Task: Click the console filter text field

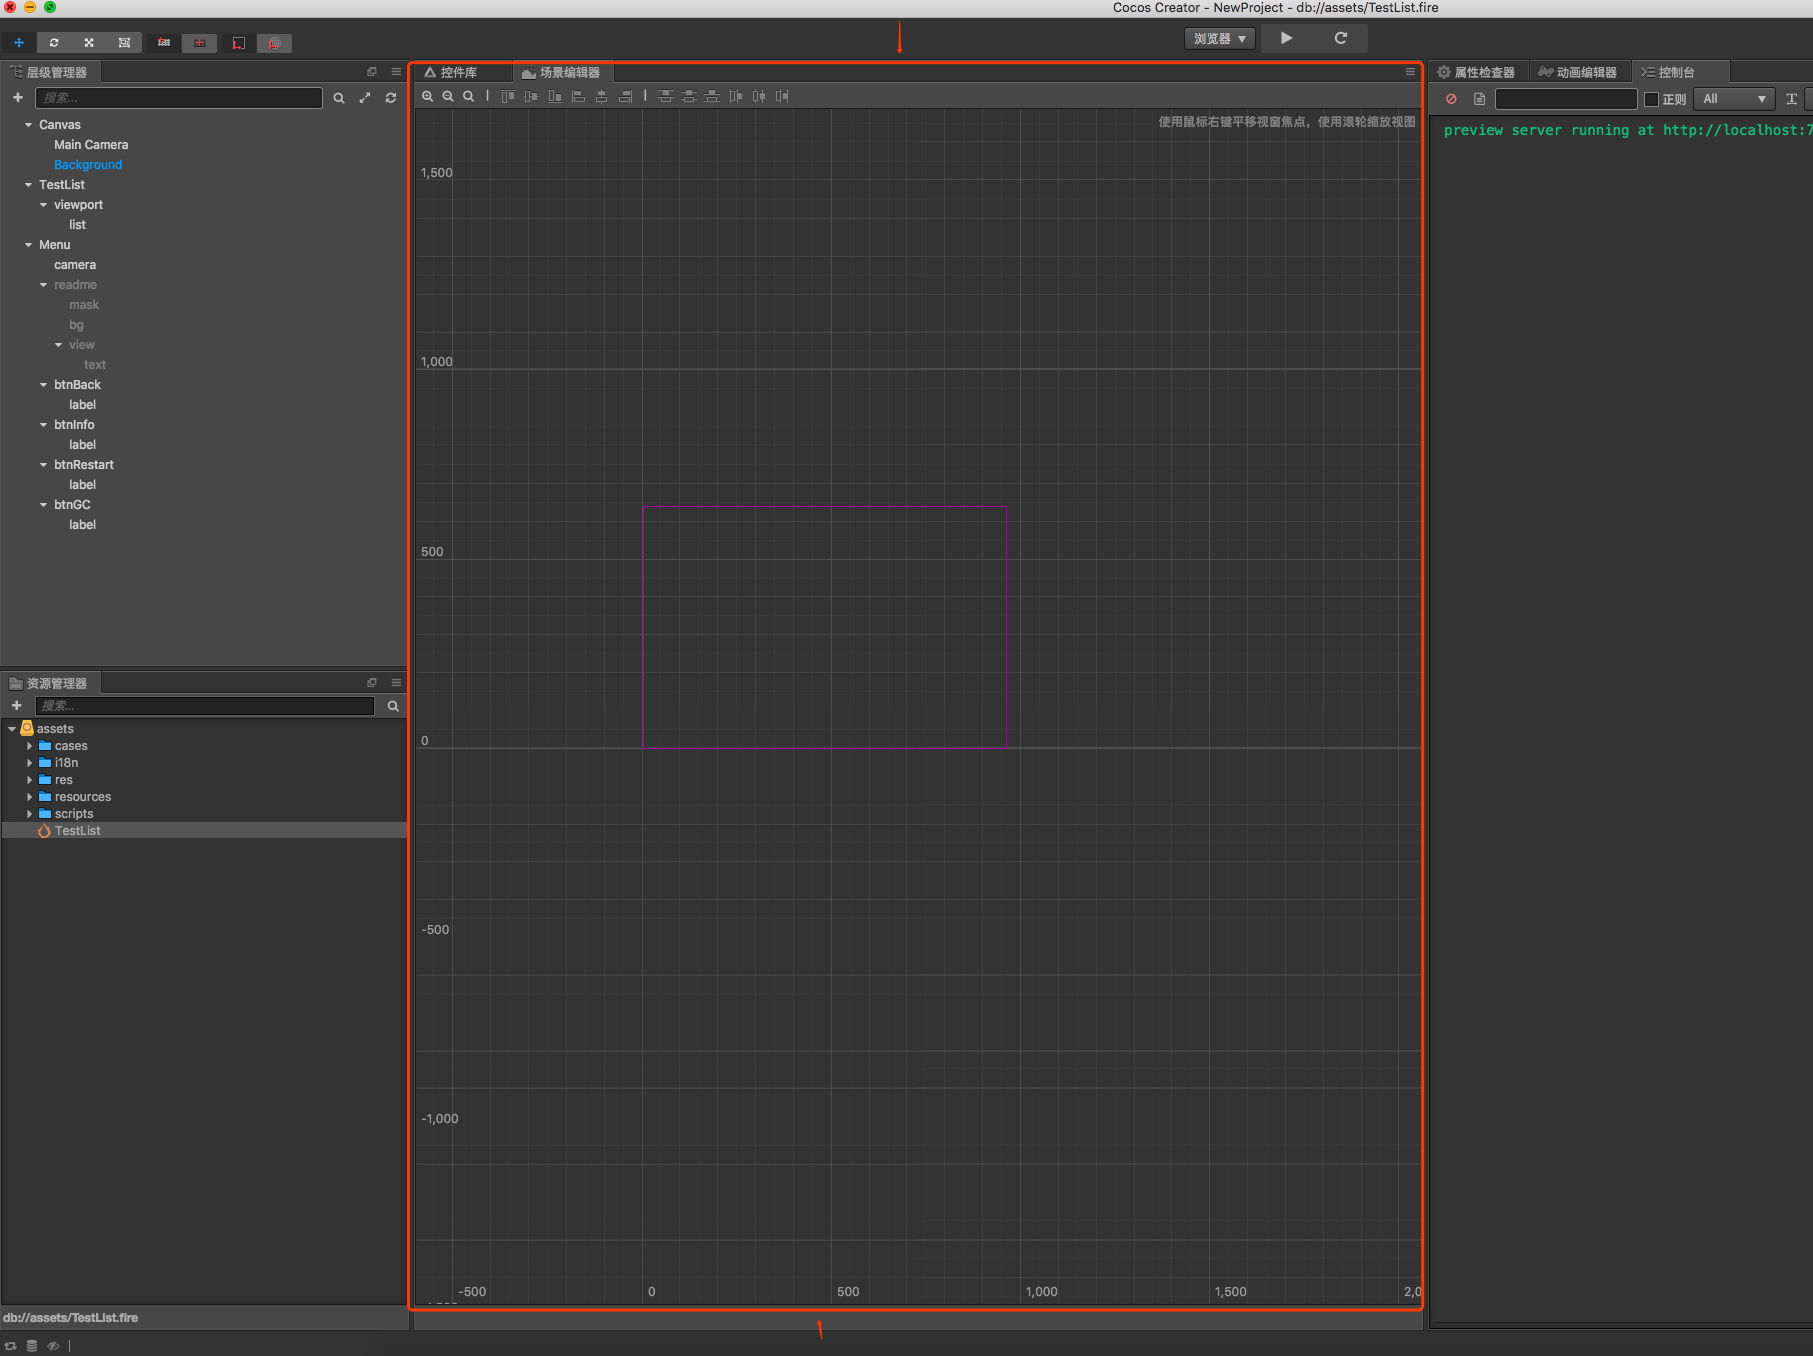Action: pos(1566,99)
